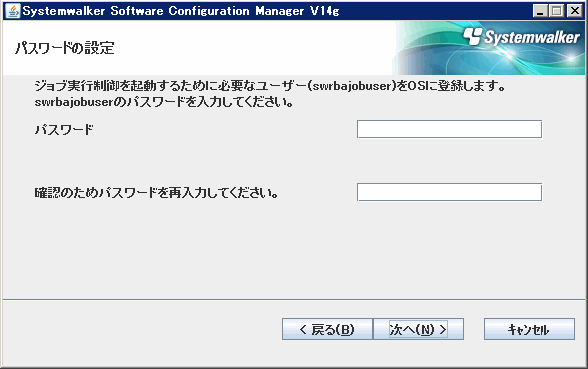This screenshot has width=588, height=369.
Task: Close the installer with the X button
Action: coord(574,11)
